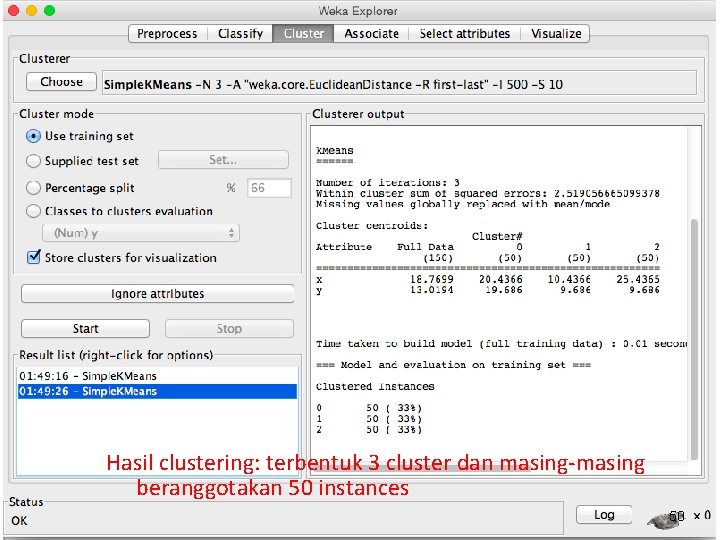Screen dimensions: 720x540
Task: Click the x centroid value 18.7699
Action: pyautogui.click(x=432, y=279)
